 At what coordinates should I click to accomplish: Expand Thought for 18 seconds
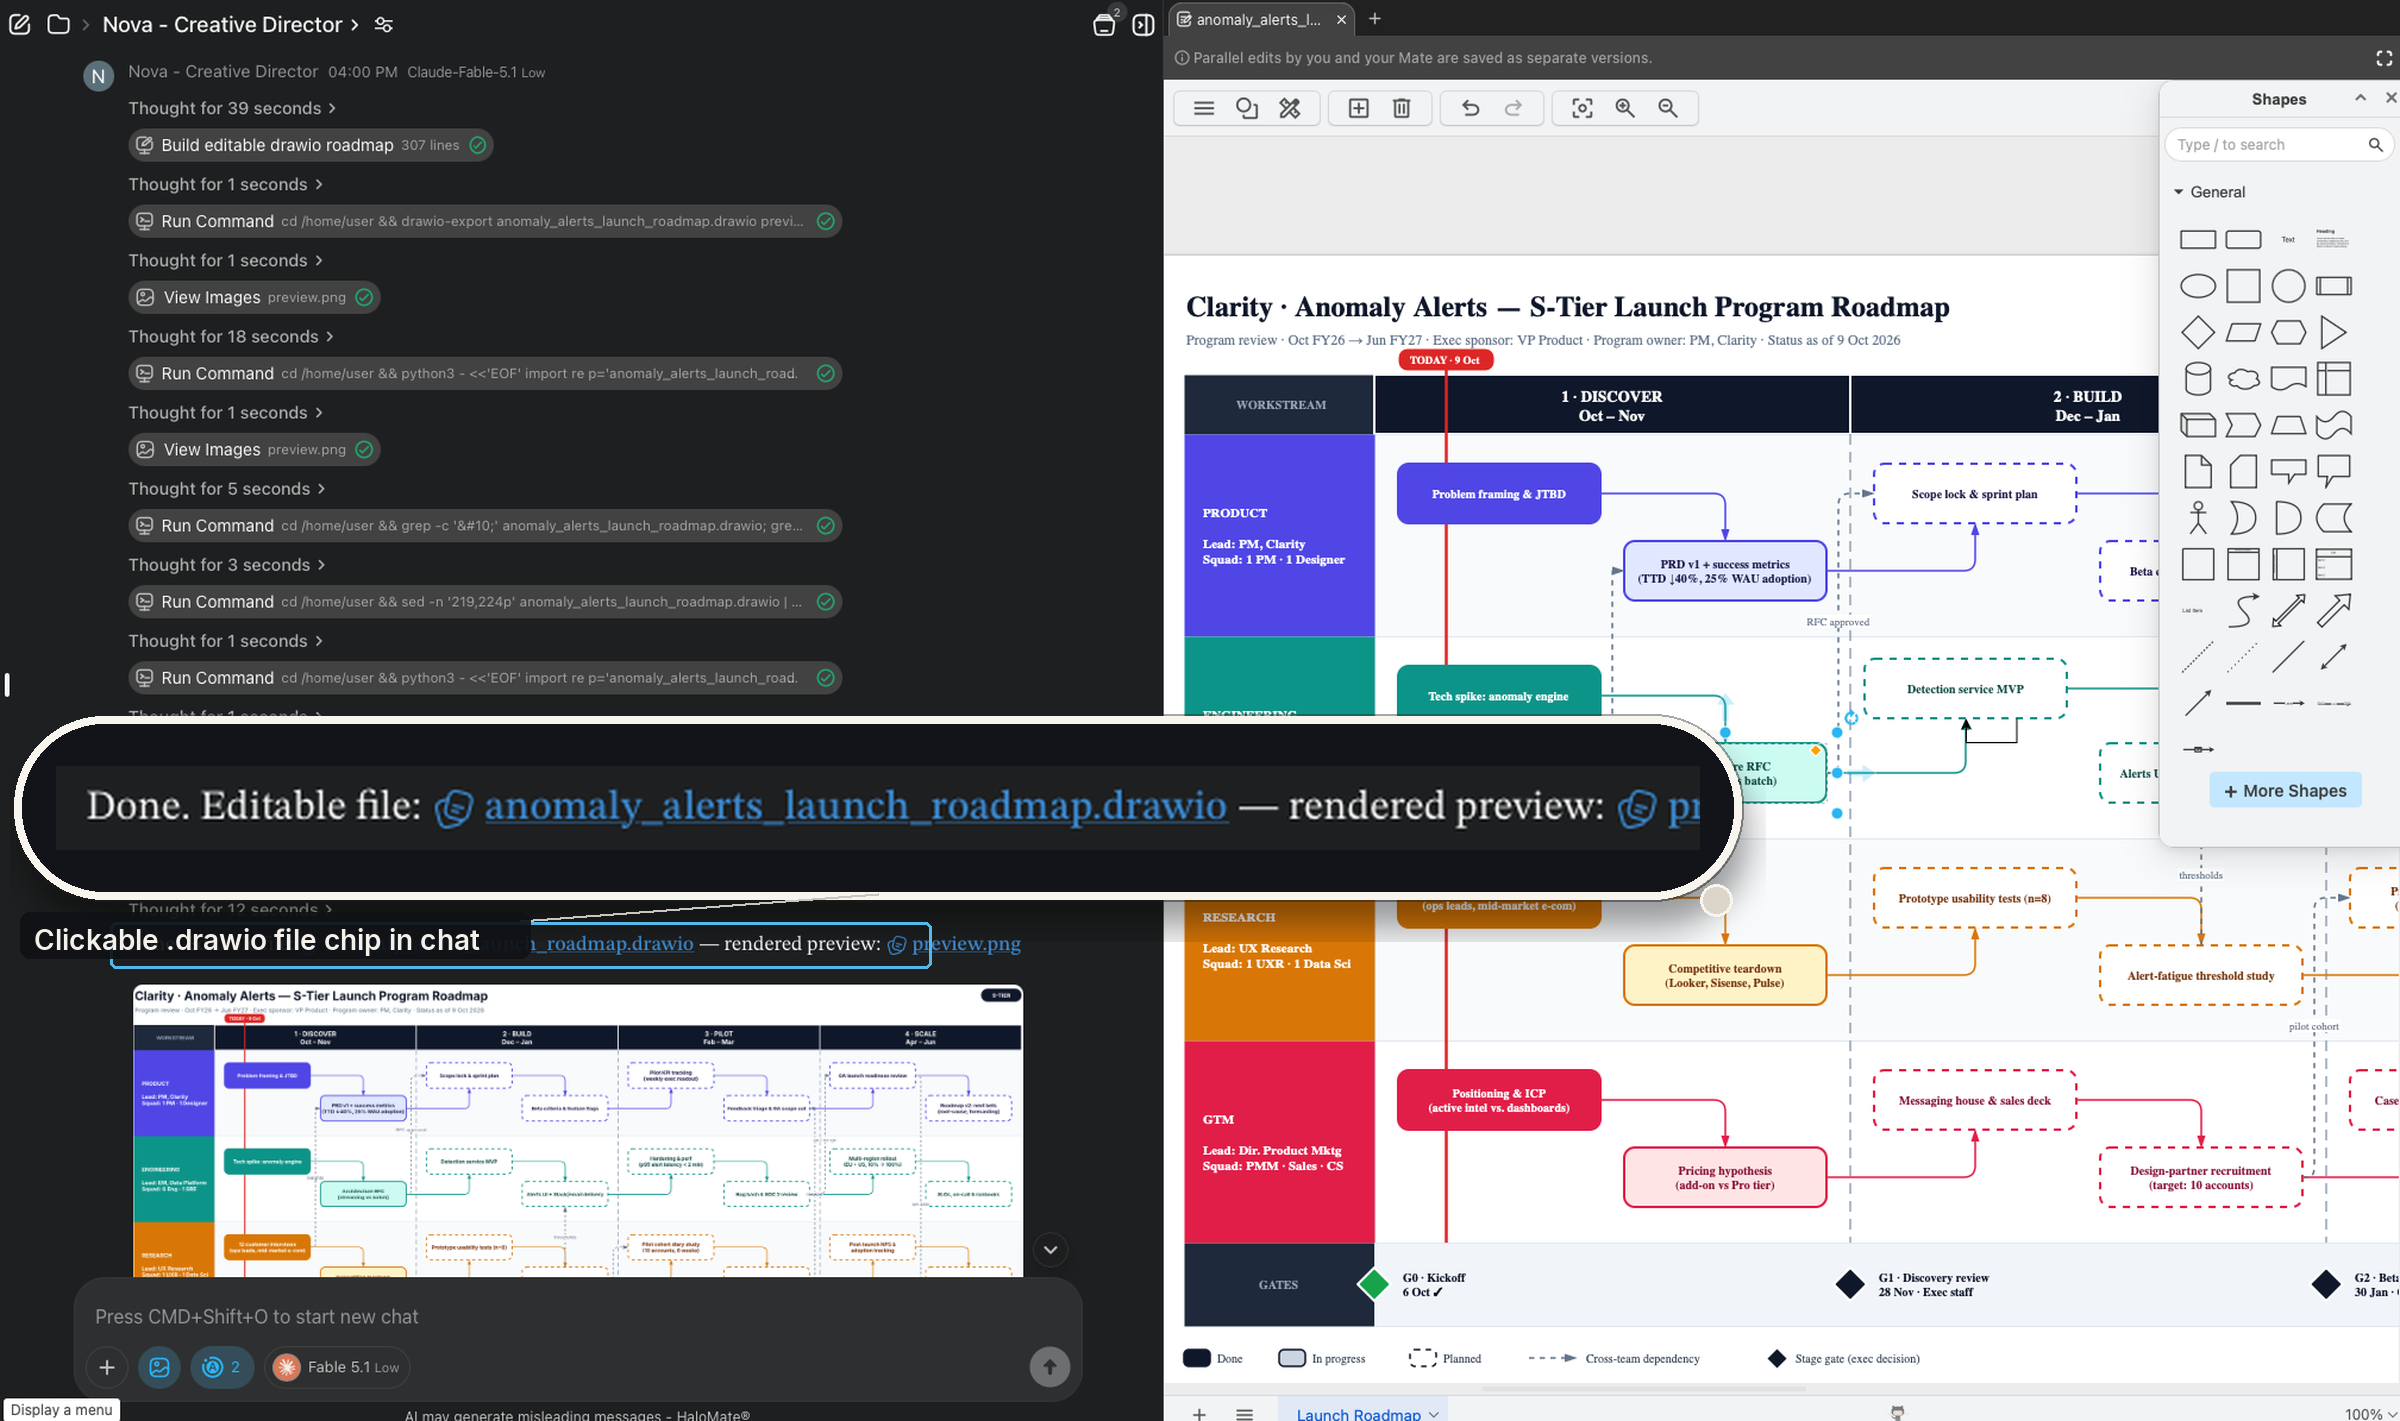(x=231, y=337)
